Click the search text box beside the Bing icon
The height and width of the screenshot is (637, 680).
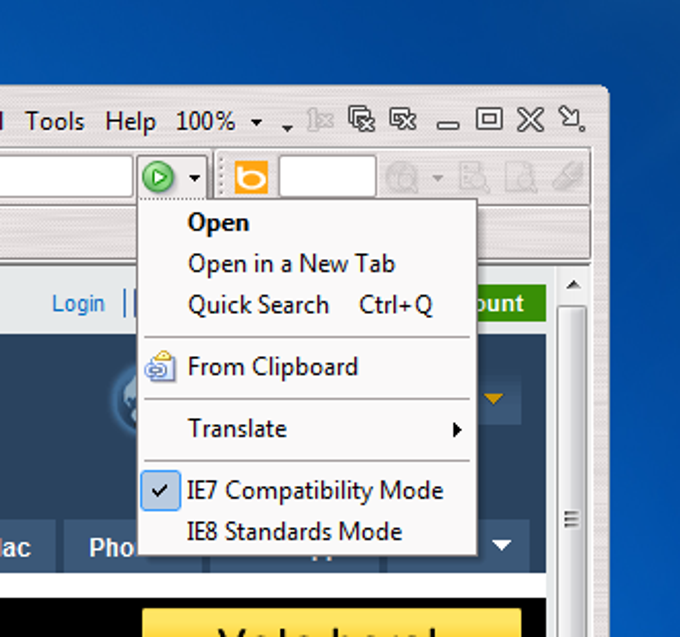coord(327,176)
